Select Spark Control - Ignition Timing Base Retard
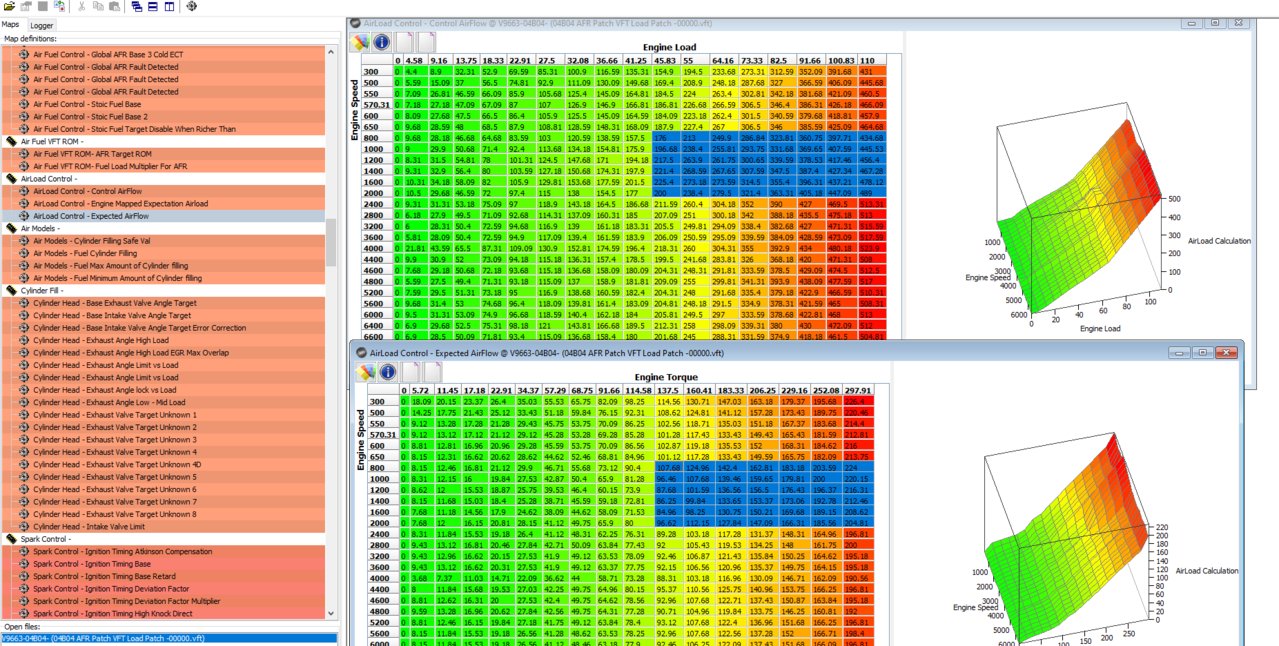The image size is (1279, 646). coord(163,576)
